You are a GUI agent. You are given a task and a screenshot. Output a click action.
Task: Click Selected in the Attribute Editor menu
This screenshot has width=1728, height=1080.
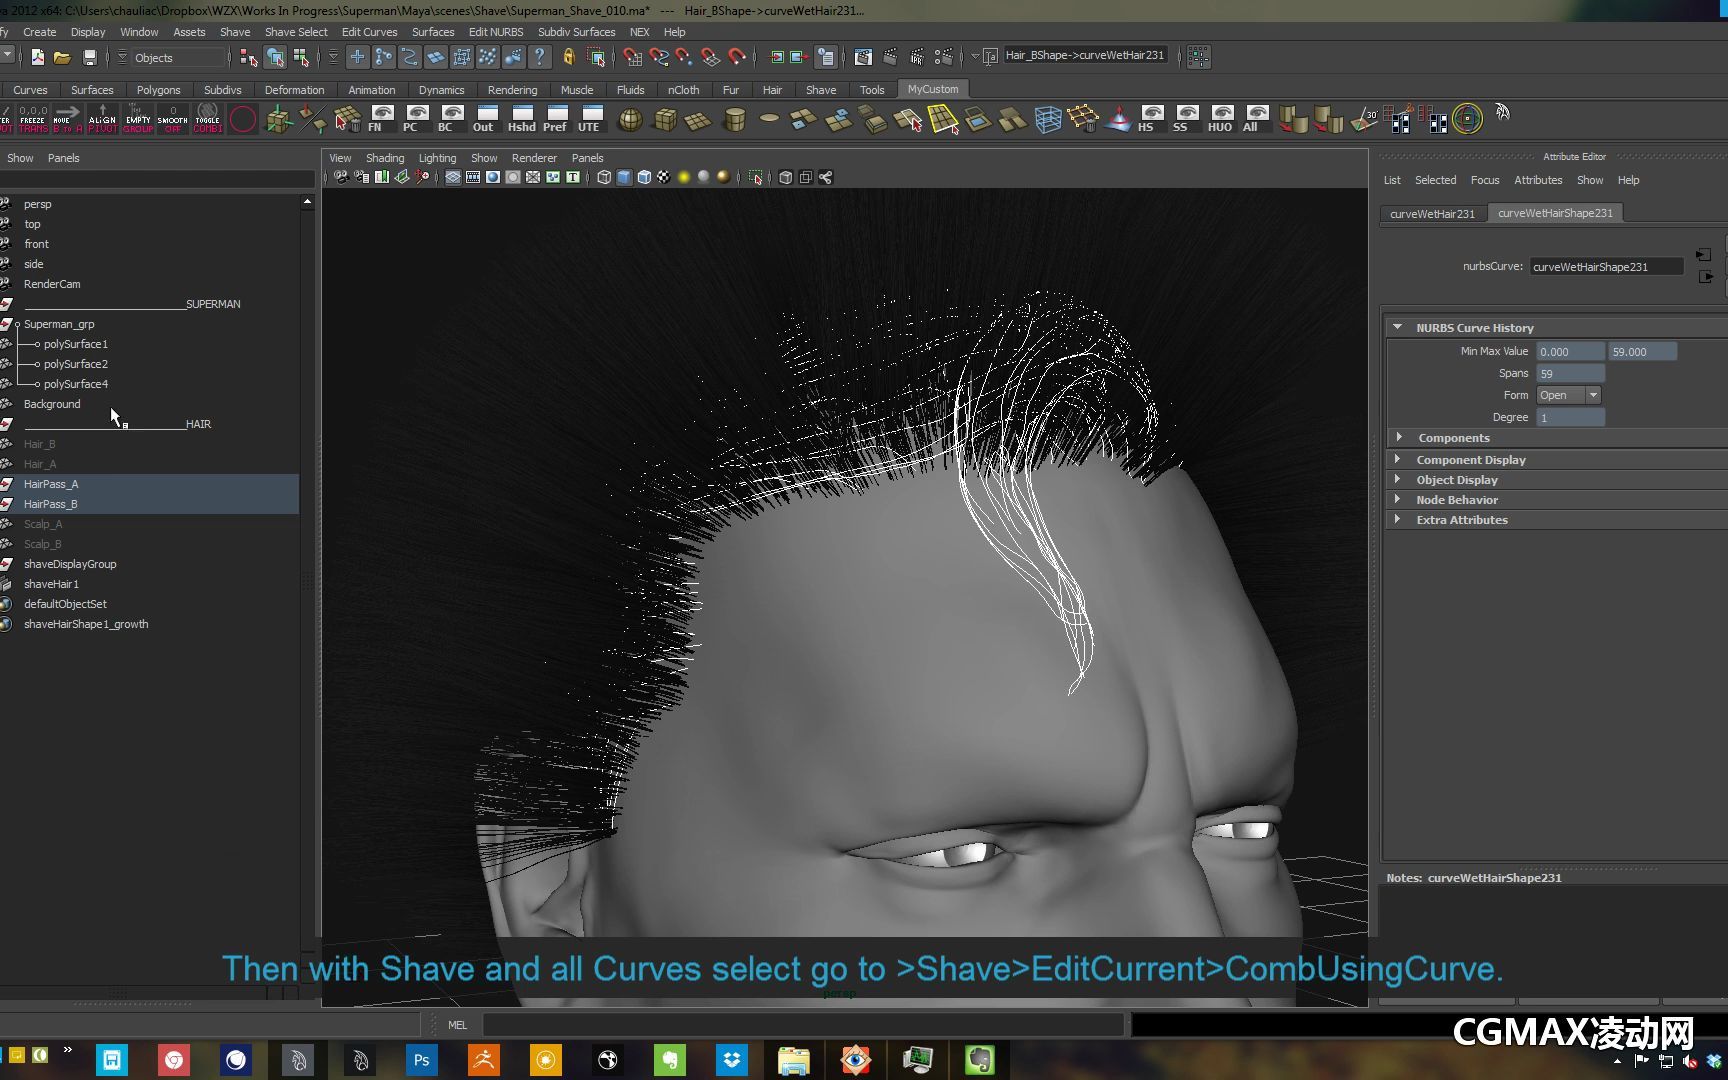(x=1435, y=180)
